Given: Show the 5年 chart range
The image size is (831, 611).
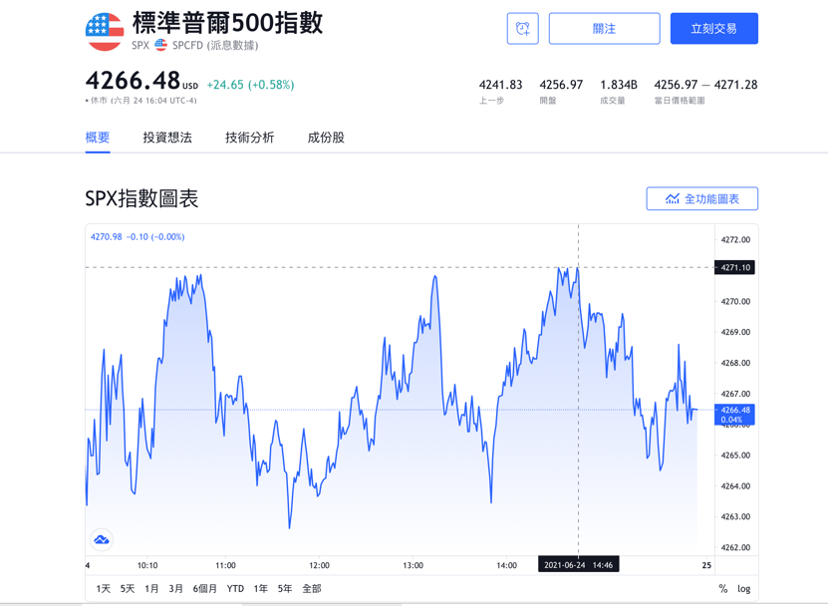Looking at the screenshot, I should pos(285,590).
